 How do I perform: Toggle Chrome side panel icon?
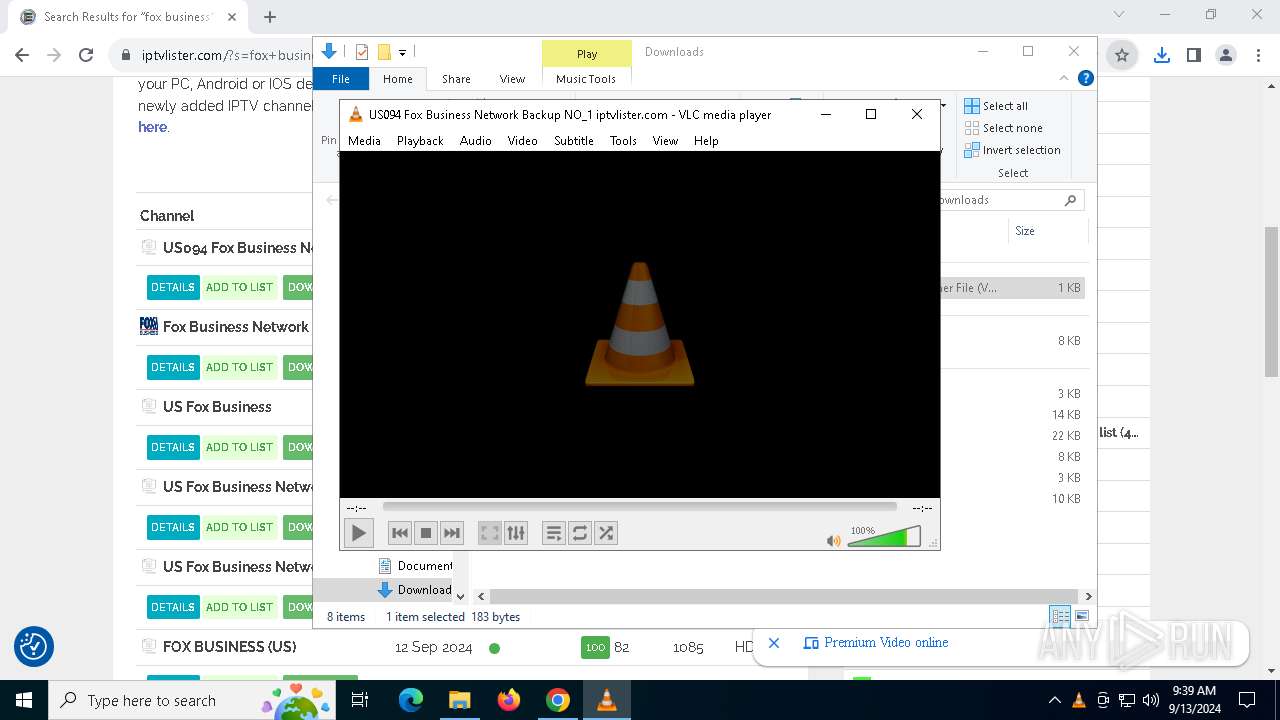click(1193, 56)
